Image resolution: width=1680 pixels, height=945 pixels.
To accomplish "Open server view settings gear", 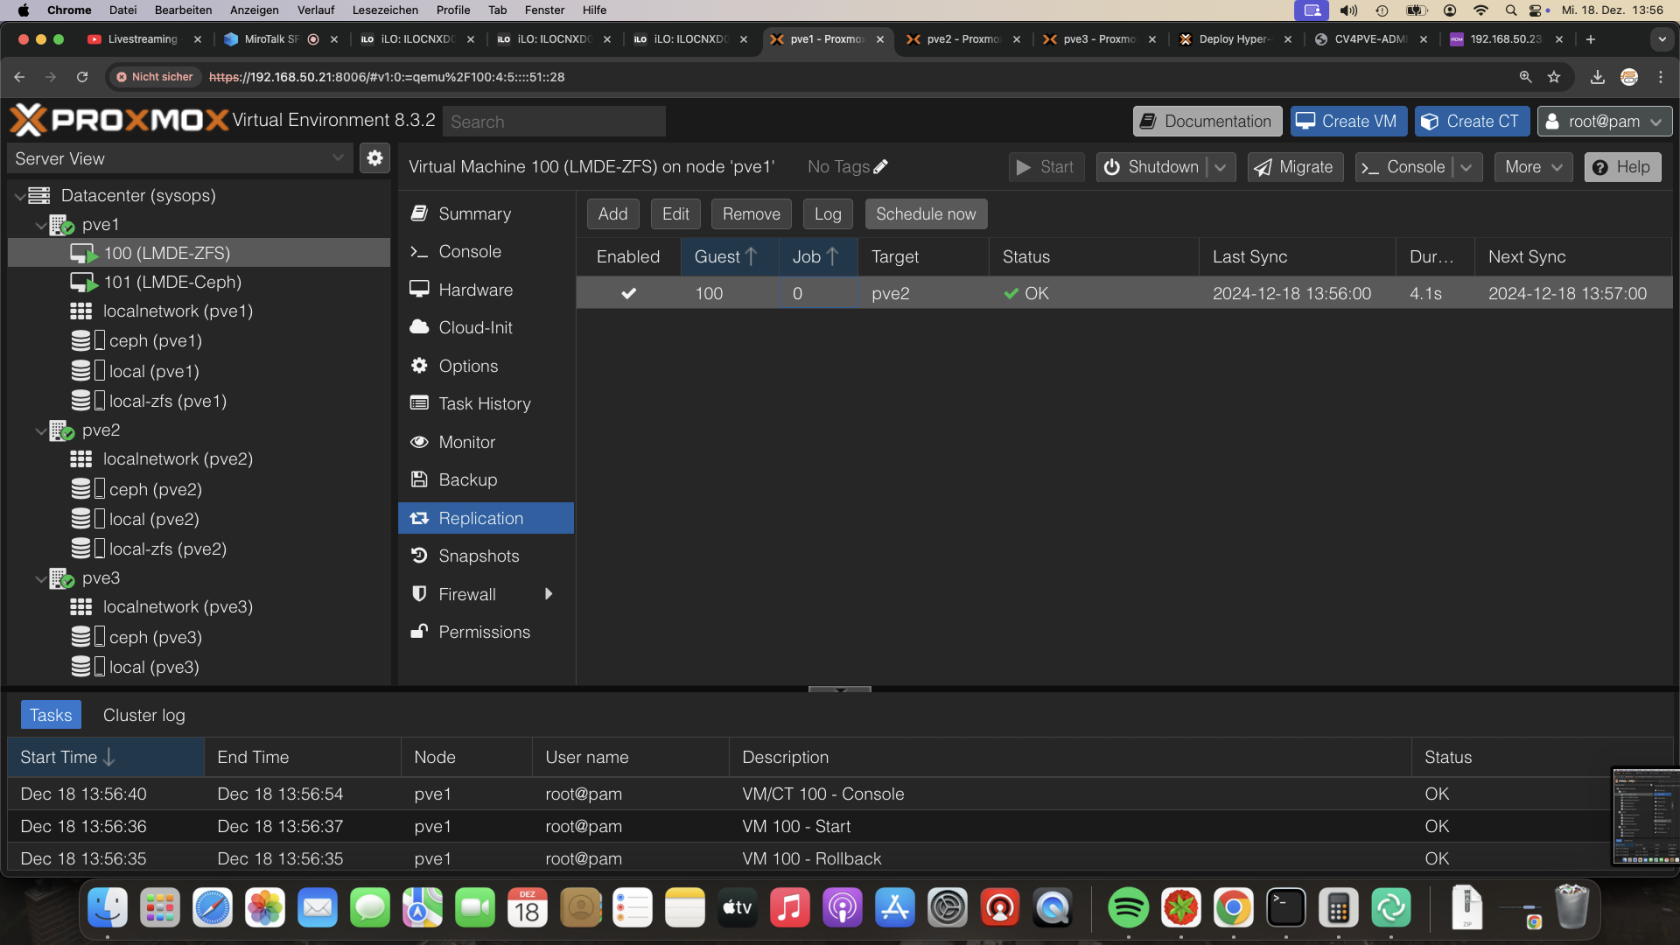I will (374, 158).
